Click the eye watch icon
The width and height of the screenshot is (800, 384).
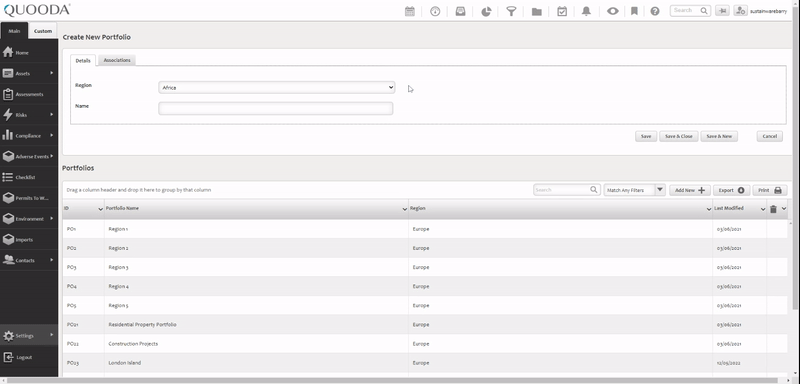pyautogui.click(x=613, y=11)
